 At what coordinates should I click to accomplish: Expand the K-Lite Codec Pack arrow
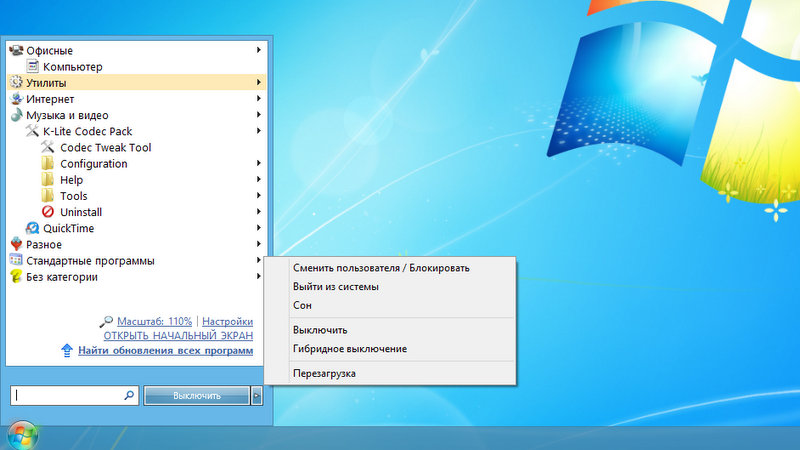[x=259, y=131]
